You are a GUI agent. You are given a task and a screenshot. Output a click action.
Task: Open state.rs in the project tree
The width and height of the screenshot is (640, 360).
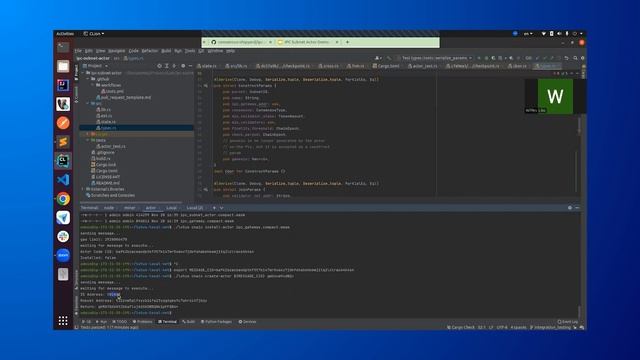point(106,122)
